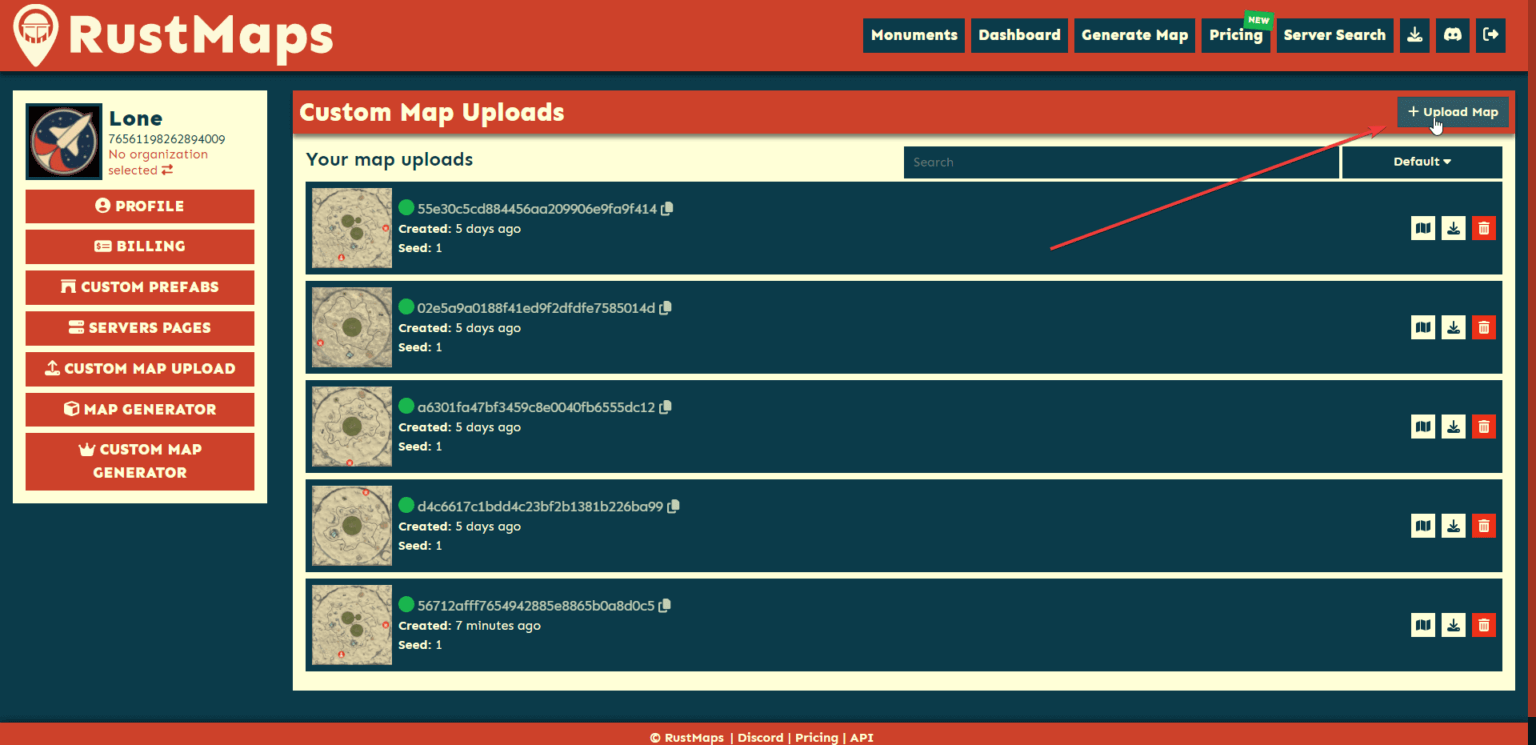
Task: Delete the map created 7 minutes ago
Action: [1483, 625]
